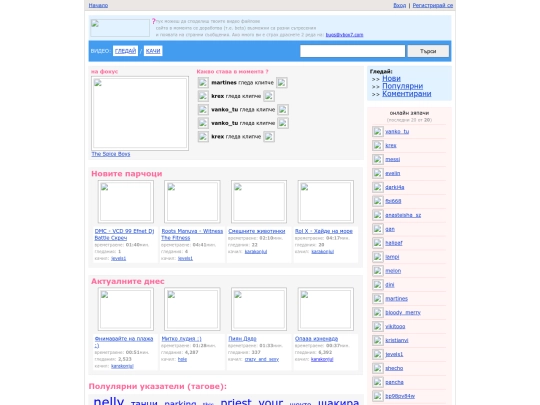Viewport: 540px width, 405px height.
Task: Open anastaisha_sz profile link
Action: point(403,215)
